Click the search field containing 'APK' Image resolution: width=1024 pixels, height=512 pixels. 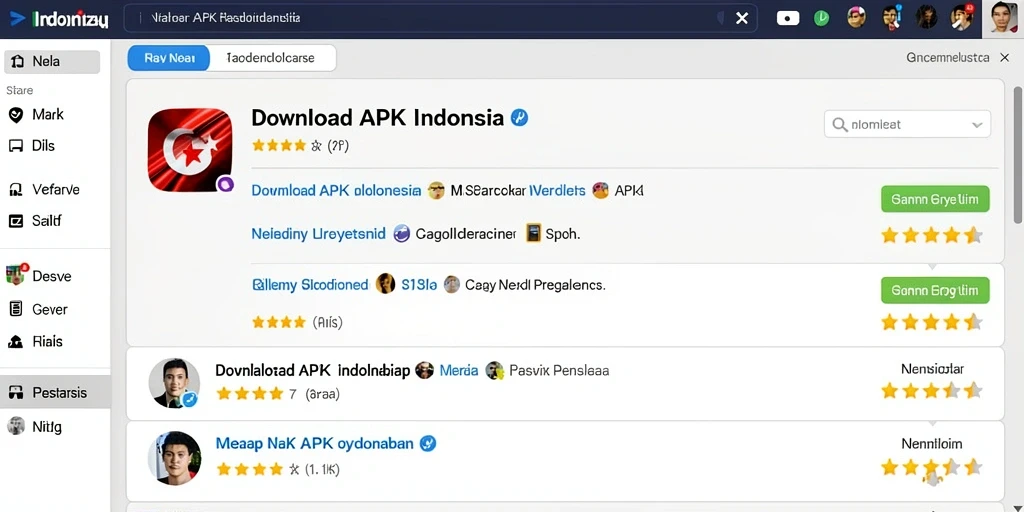pos(441,18)
